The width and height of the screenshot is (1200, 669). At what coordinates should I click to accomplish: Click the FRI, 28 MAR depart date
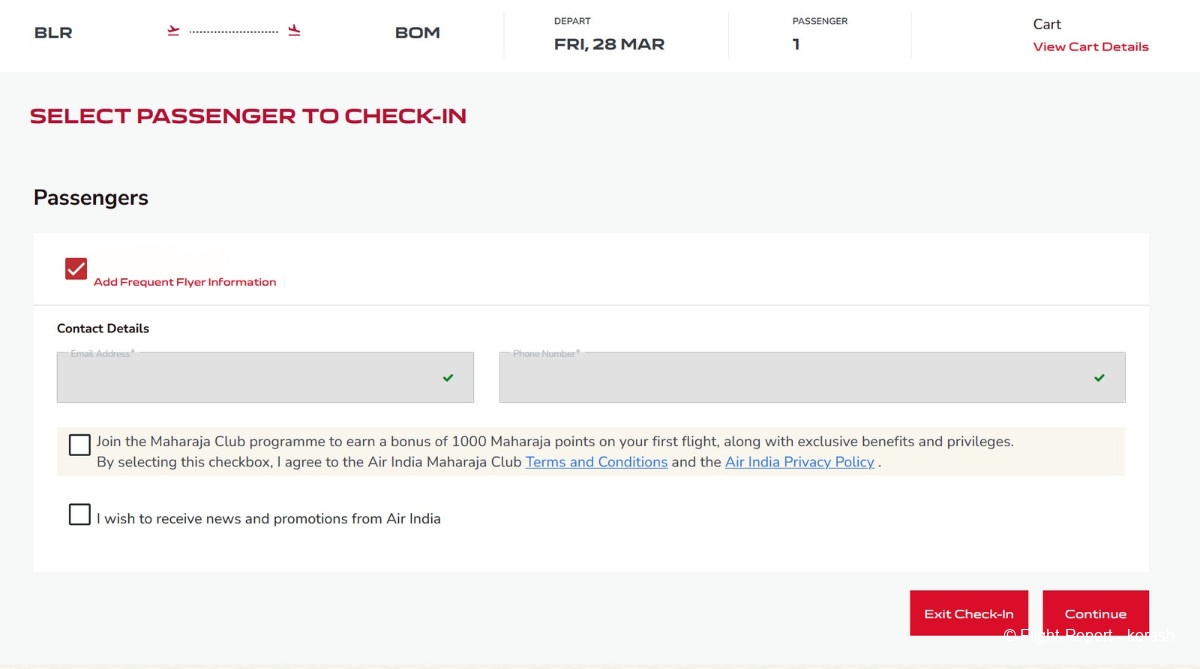[x=609, y=44]
